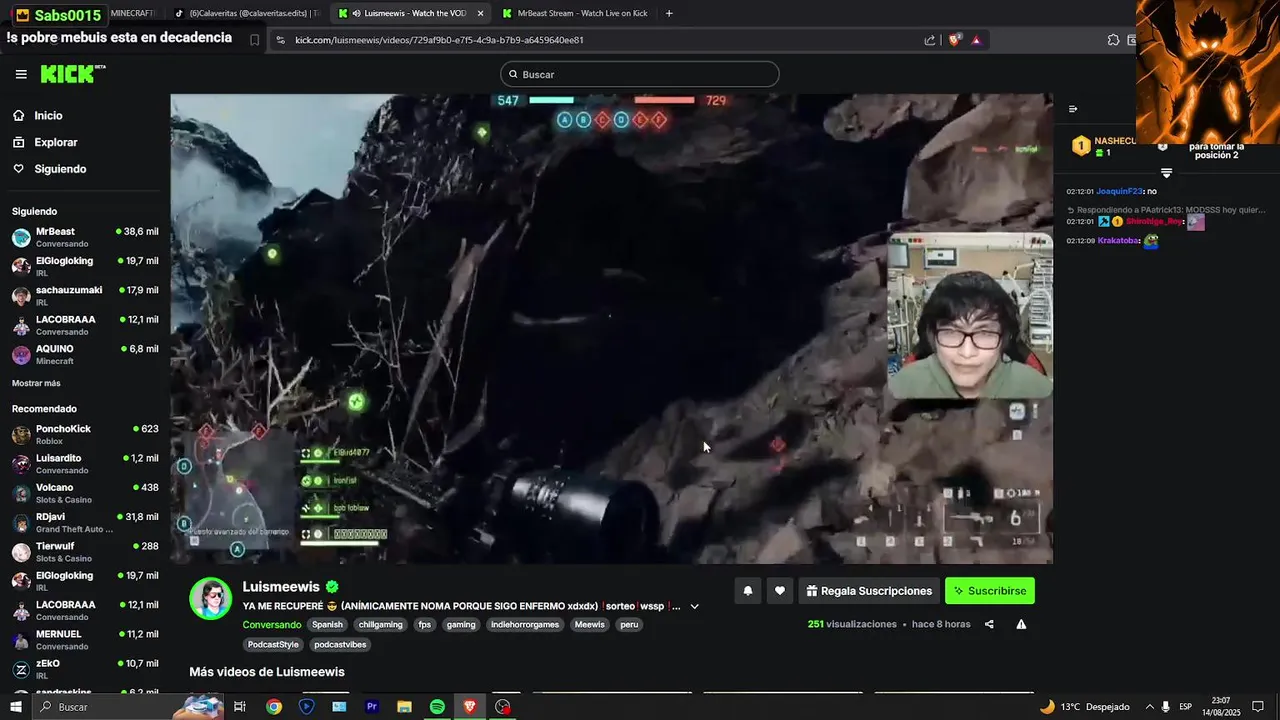
Task: Click Regala Suscripciones button
Action: click(x=869, y=591)
